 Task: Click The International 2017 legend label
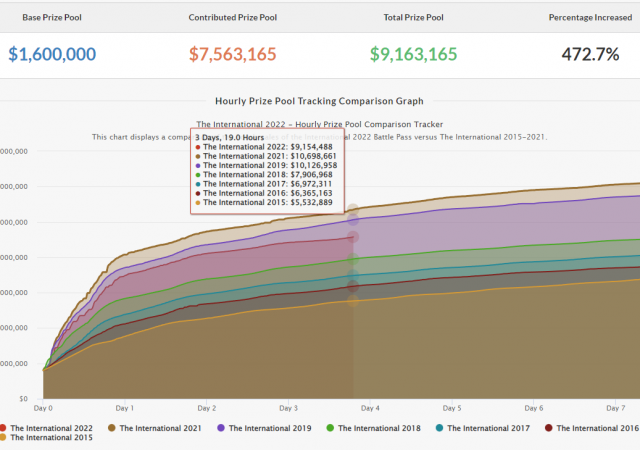[485, 428]
